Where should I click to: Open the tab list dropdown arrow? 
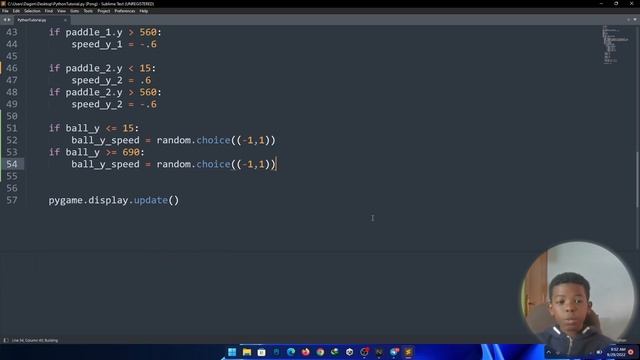coord(635,20)
